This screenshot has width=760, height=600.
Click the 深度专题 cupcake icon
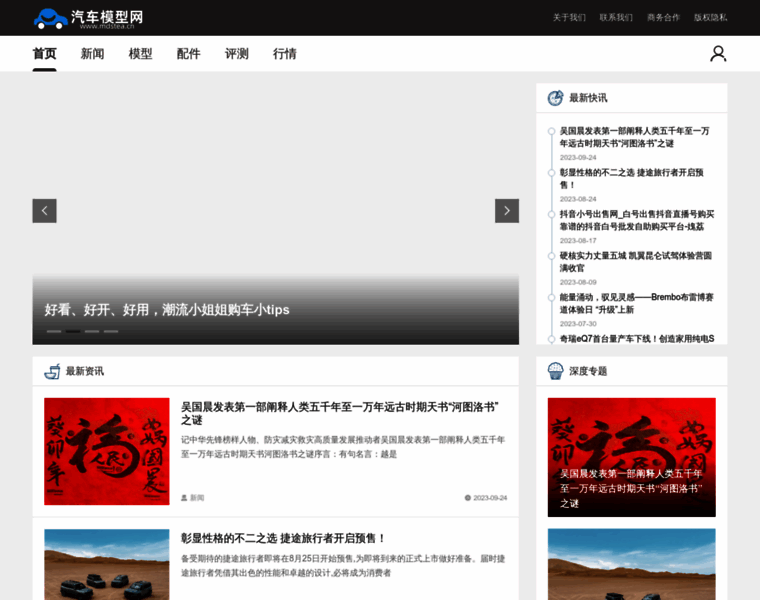point(555,371)
